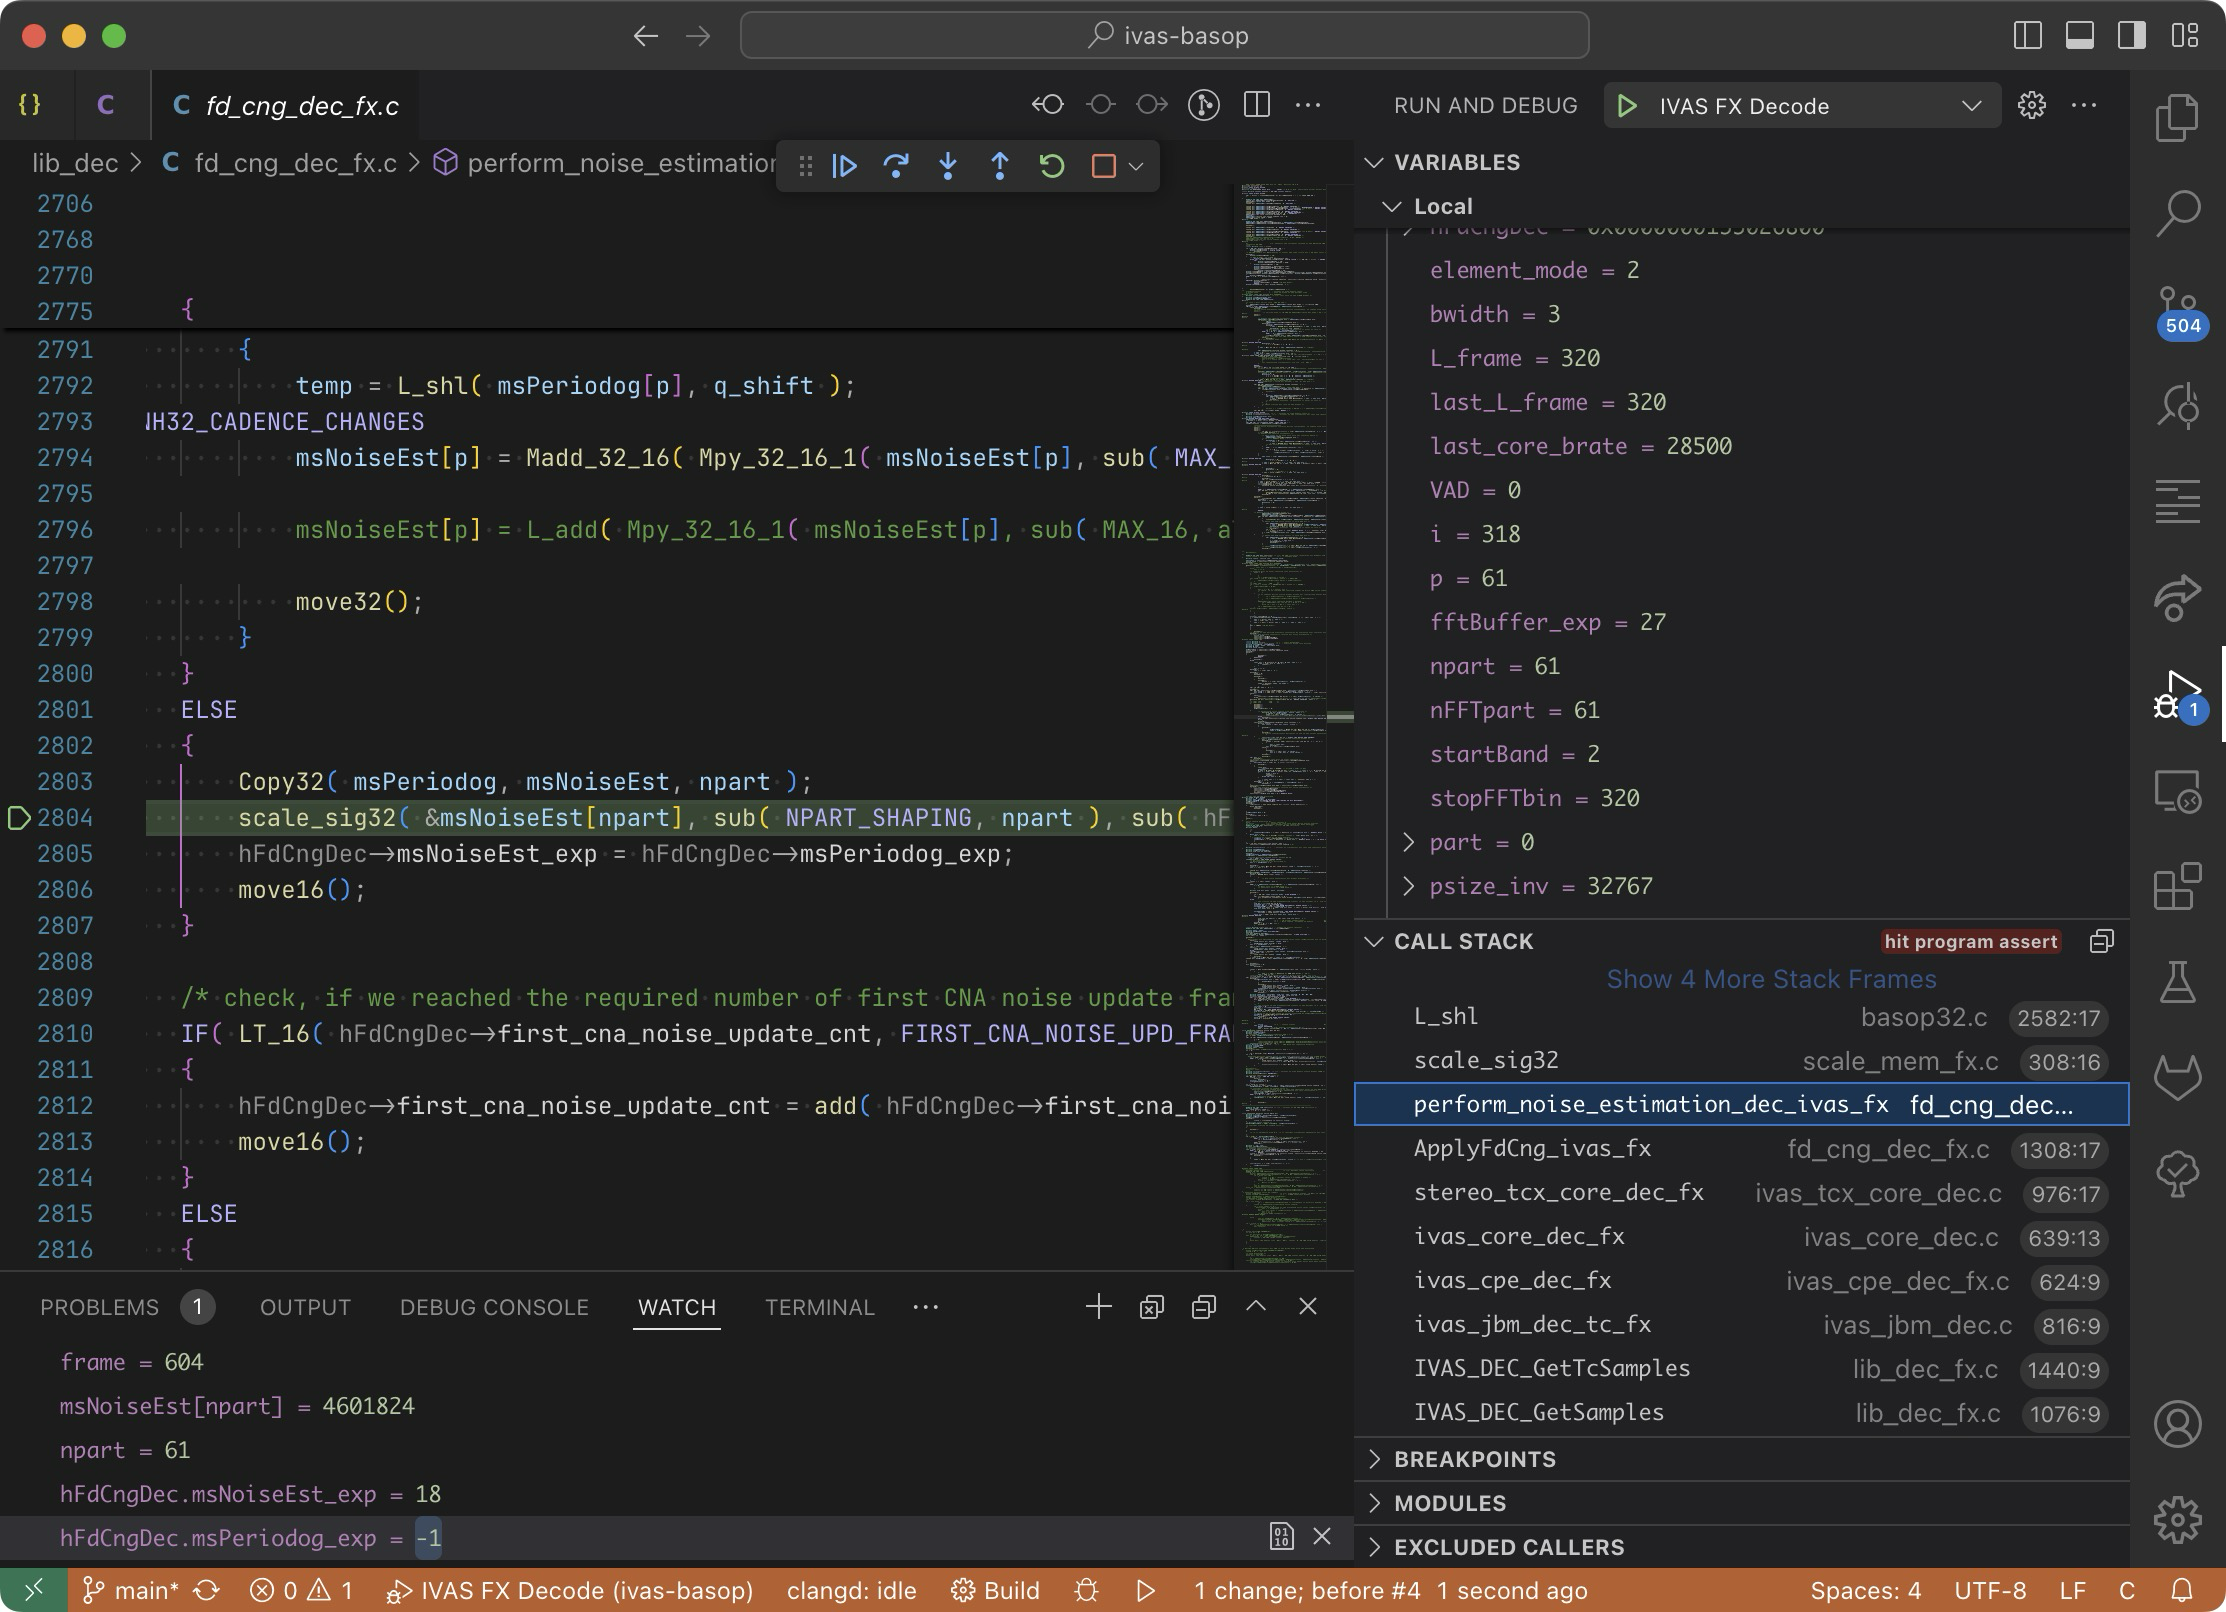Screen dimensions: 2226x1612
Task: Switch to the DEBUG CONSOLE tab
Action: point(494,1307)
